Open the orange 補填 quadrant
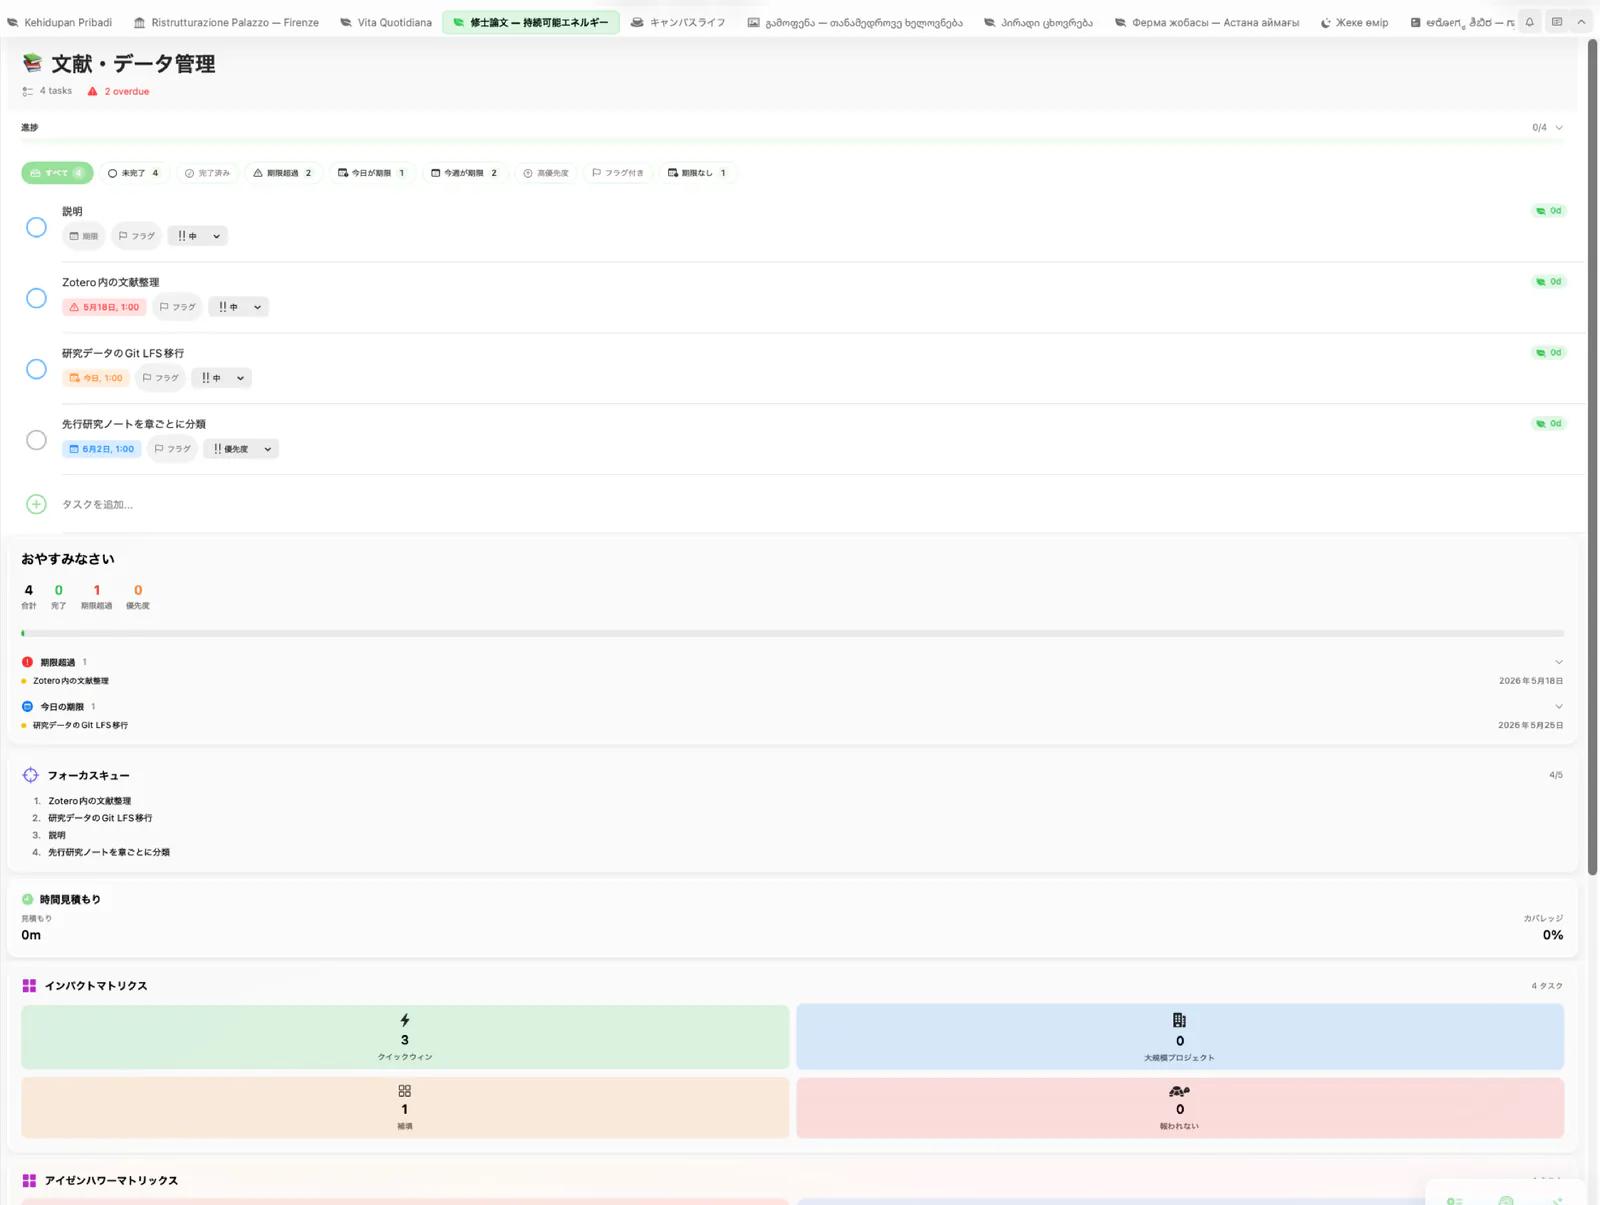Screen dimensions: 1600x1205 click(405, 1107)
